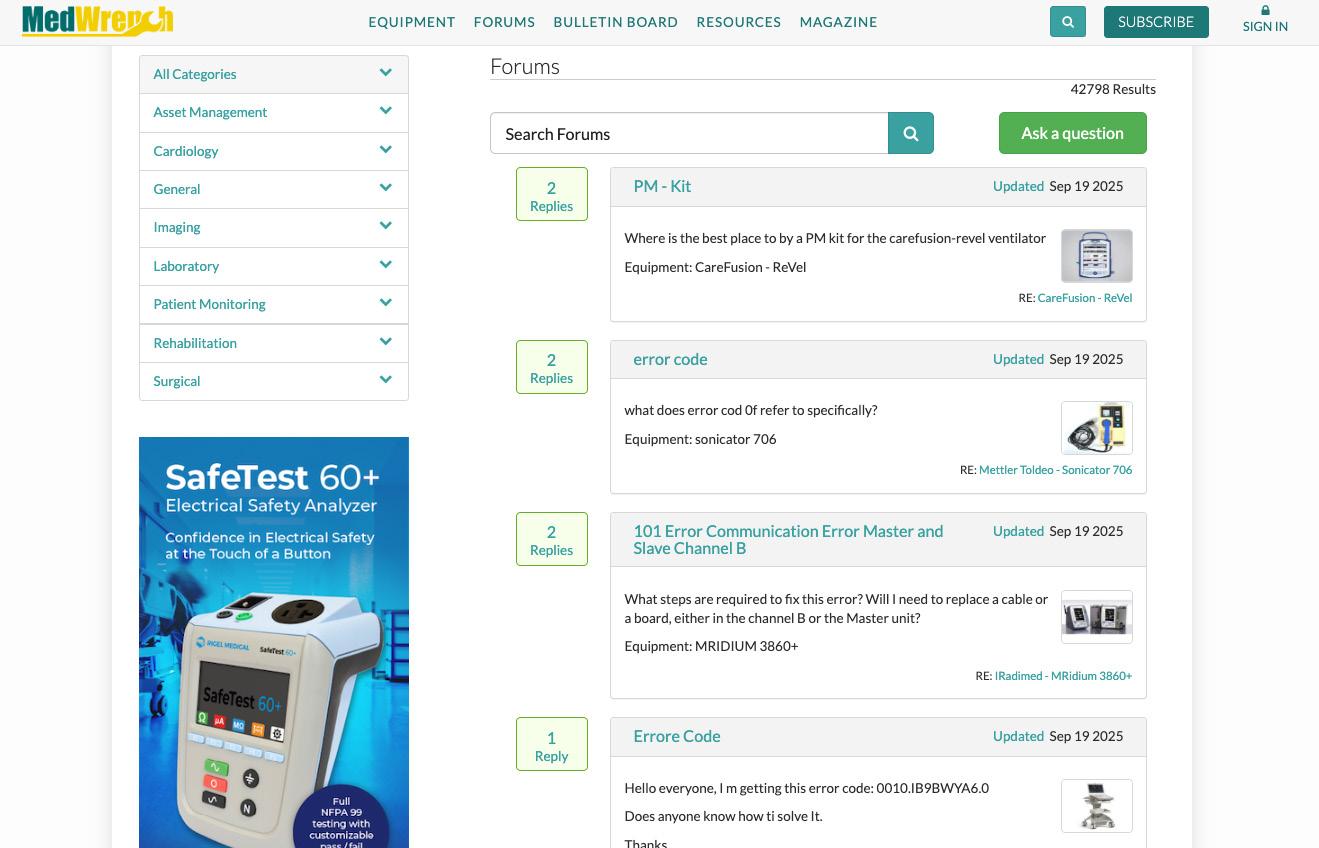1319x848 pixels.
Task: Open the error code forum thread
Action: [670, 359]
